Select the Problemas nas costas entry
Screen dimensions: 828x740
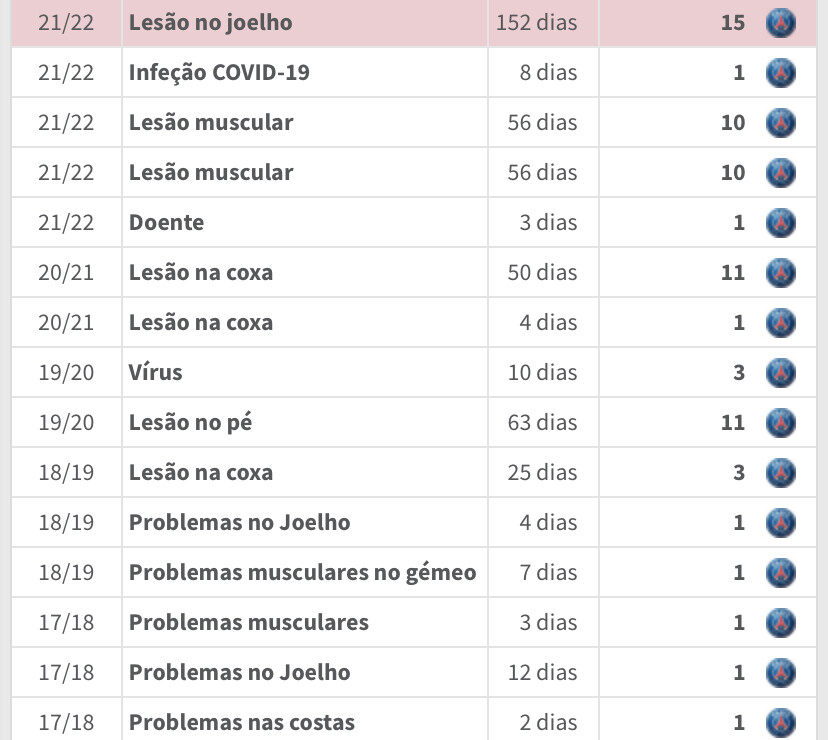click(241, 721)
